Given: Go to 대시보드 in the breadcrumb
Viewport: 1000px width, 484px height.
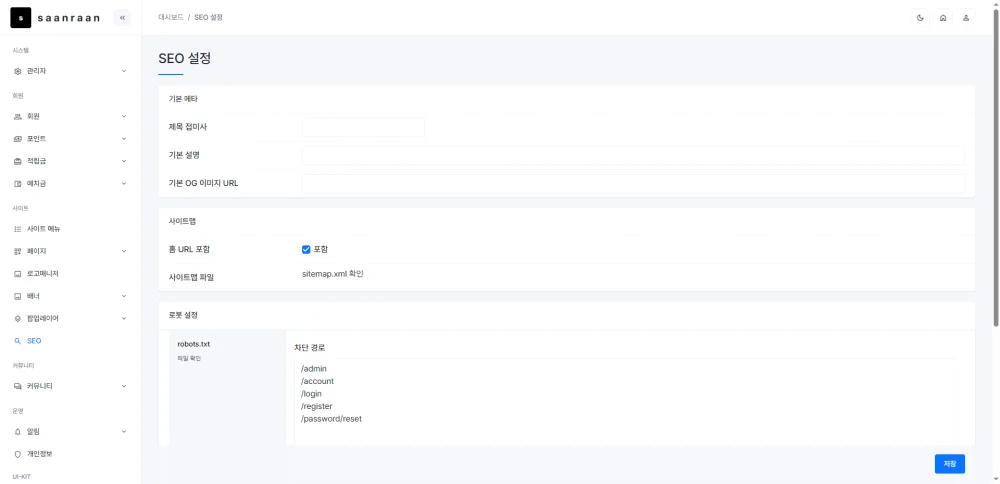Looking at the screenshot, I should pyautogui.click(x=170, y=18).
